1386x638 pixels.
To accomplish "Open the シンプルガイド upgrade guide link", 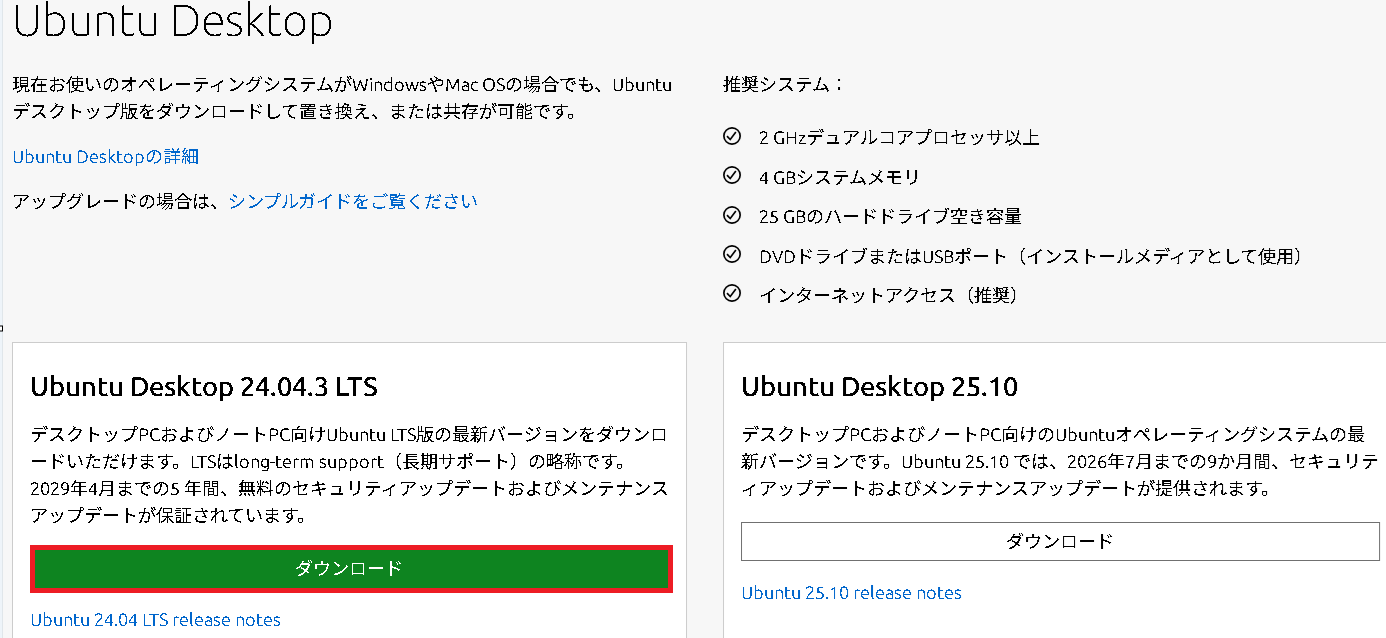I will tap(352, 201).
